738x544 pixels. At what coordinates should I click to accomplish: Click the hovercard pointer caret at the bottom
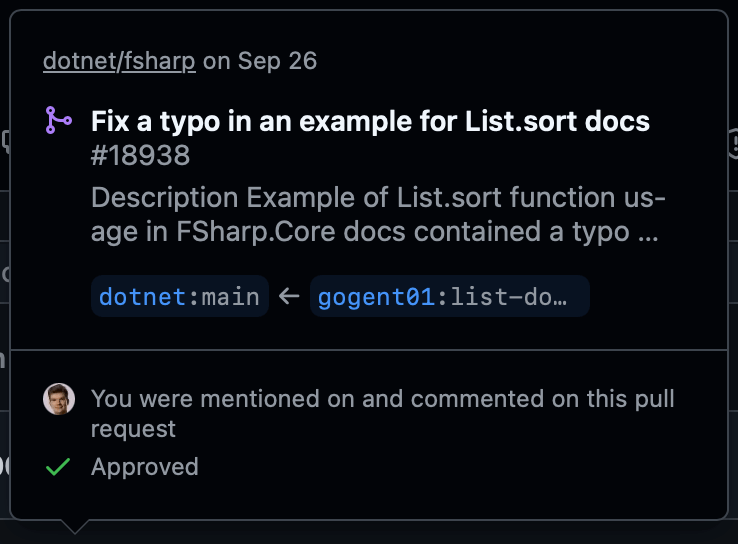pyautogui.click(x=74, y=526)
